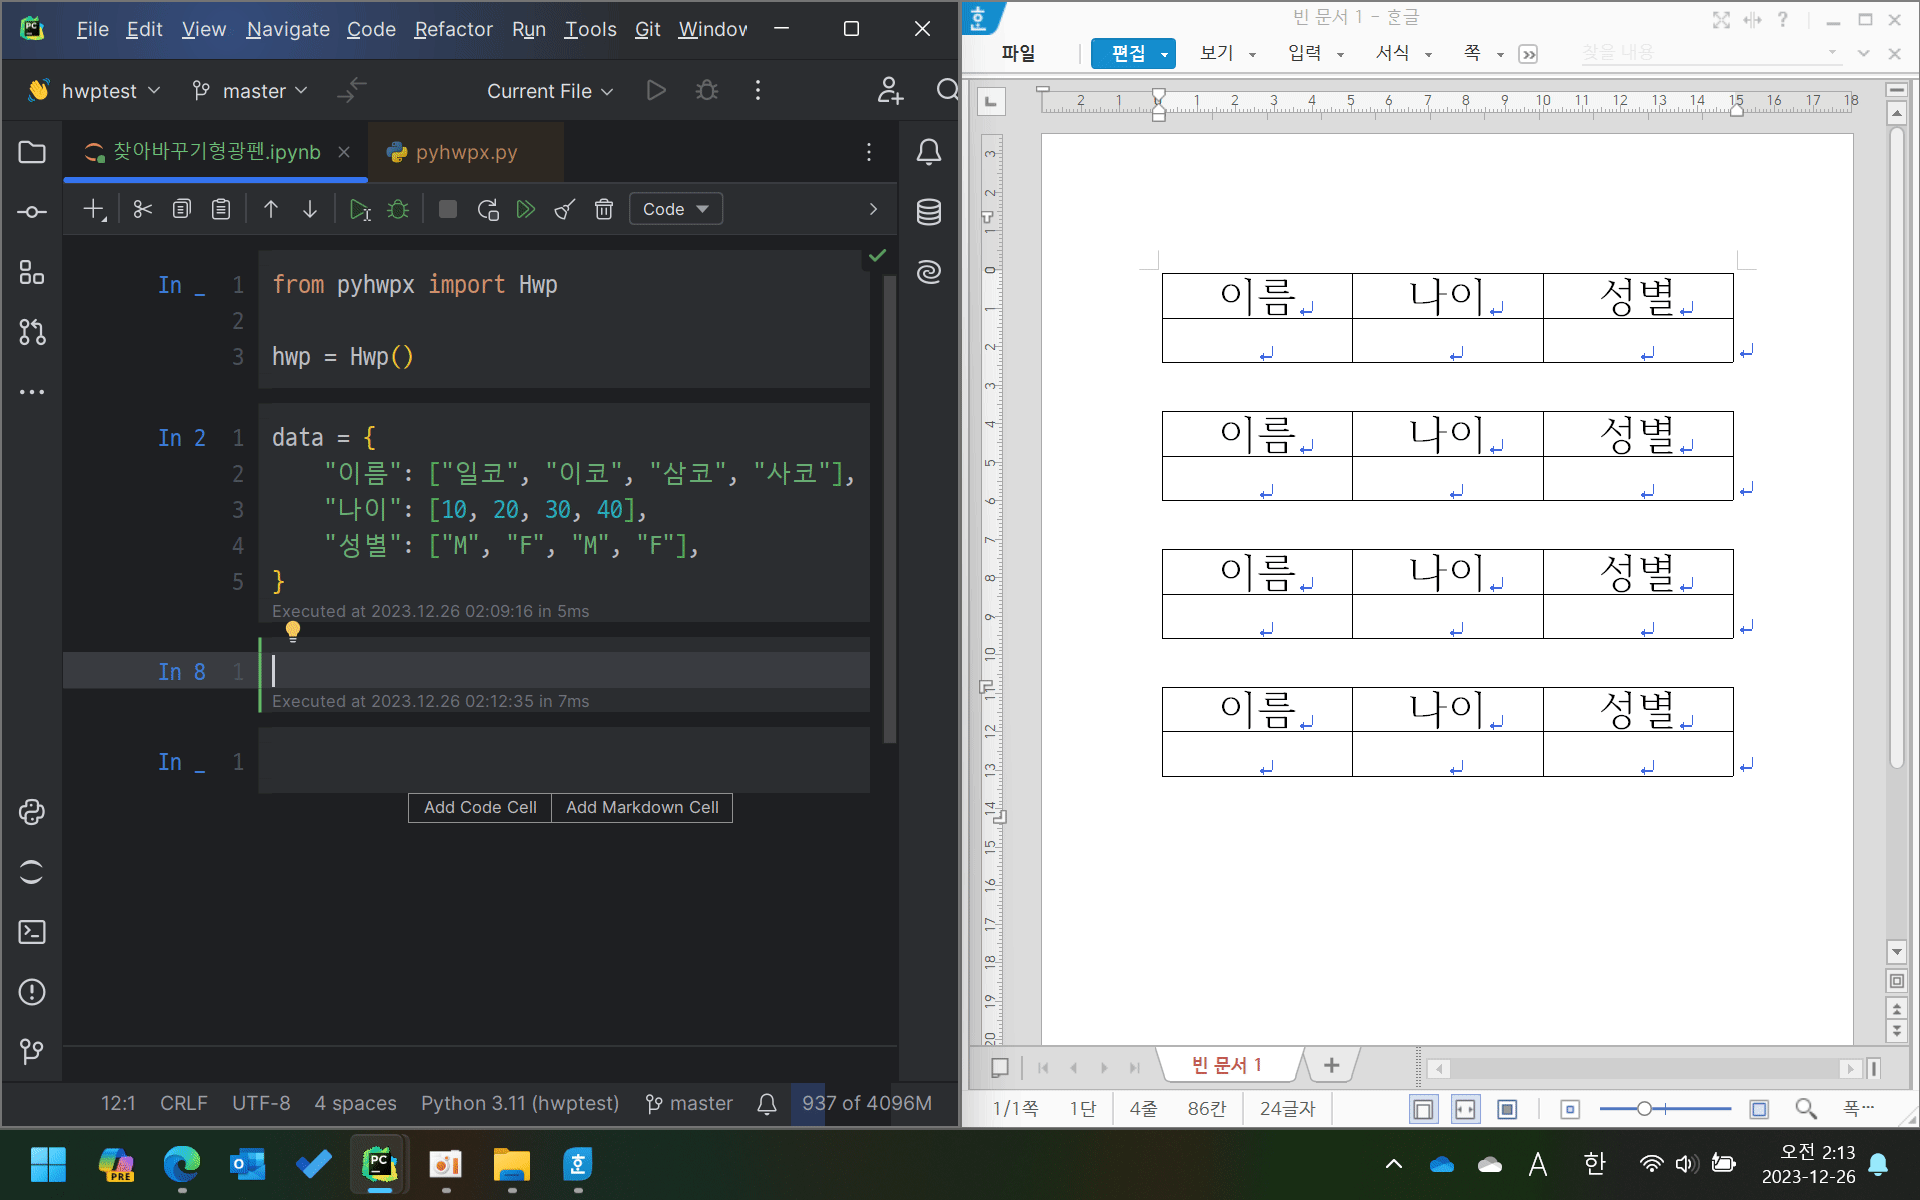Cut cell with scissors icon
The image size is (1920, 1200).
(142, 209)
